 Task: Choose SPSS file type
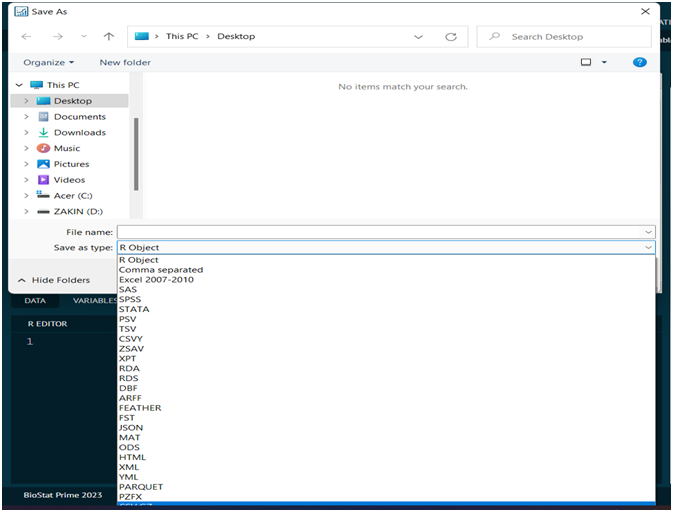click(386, 300)
